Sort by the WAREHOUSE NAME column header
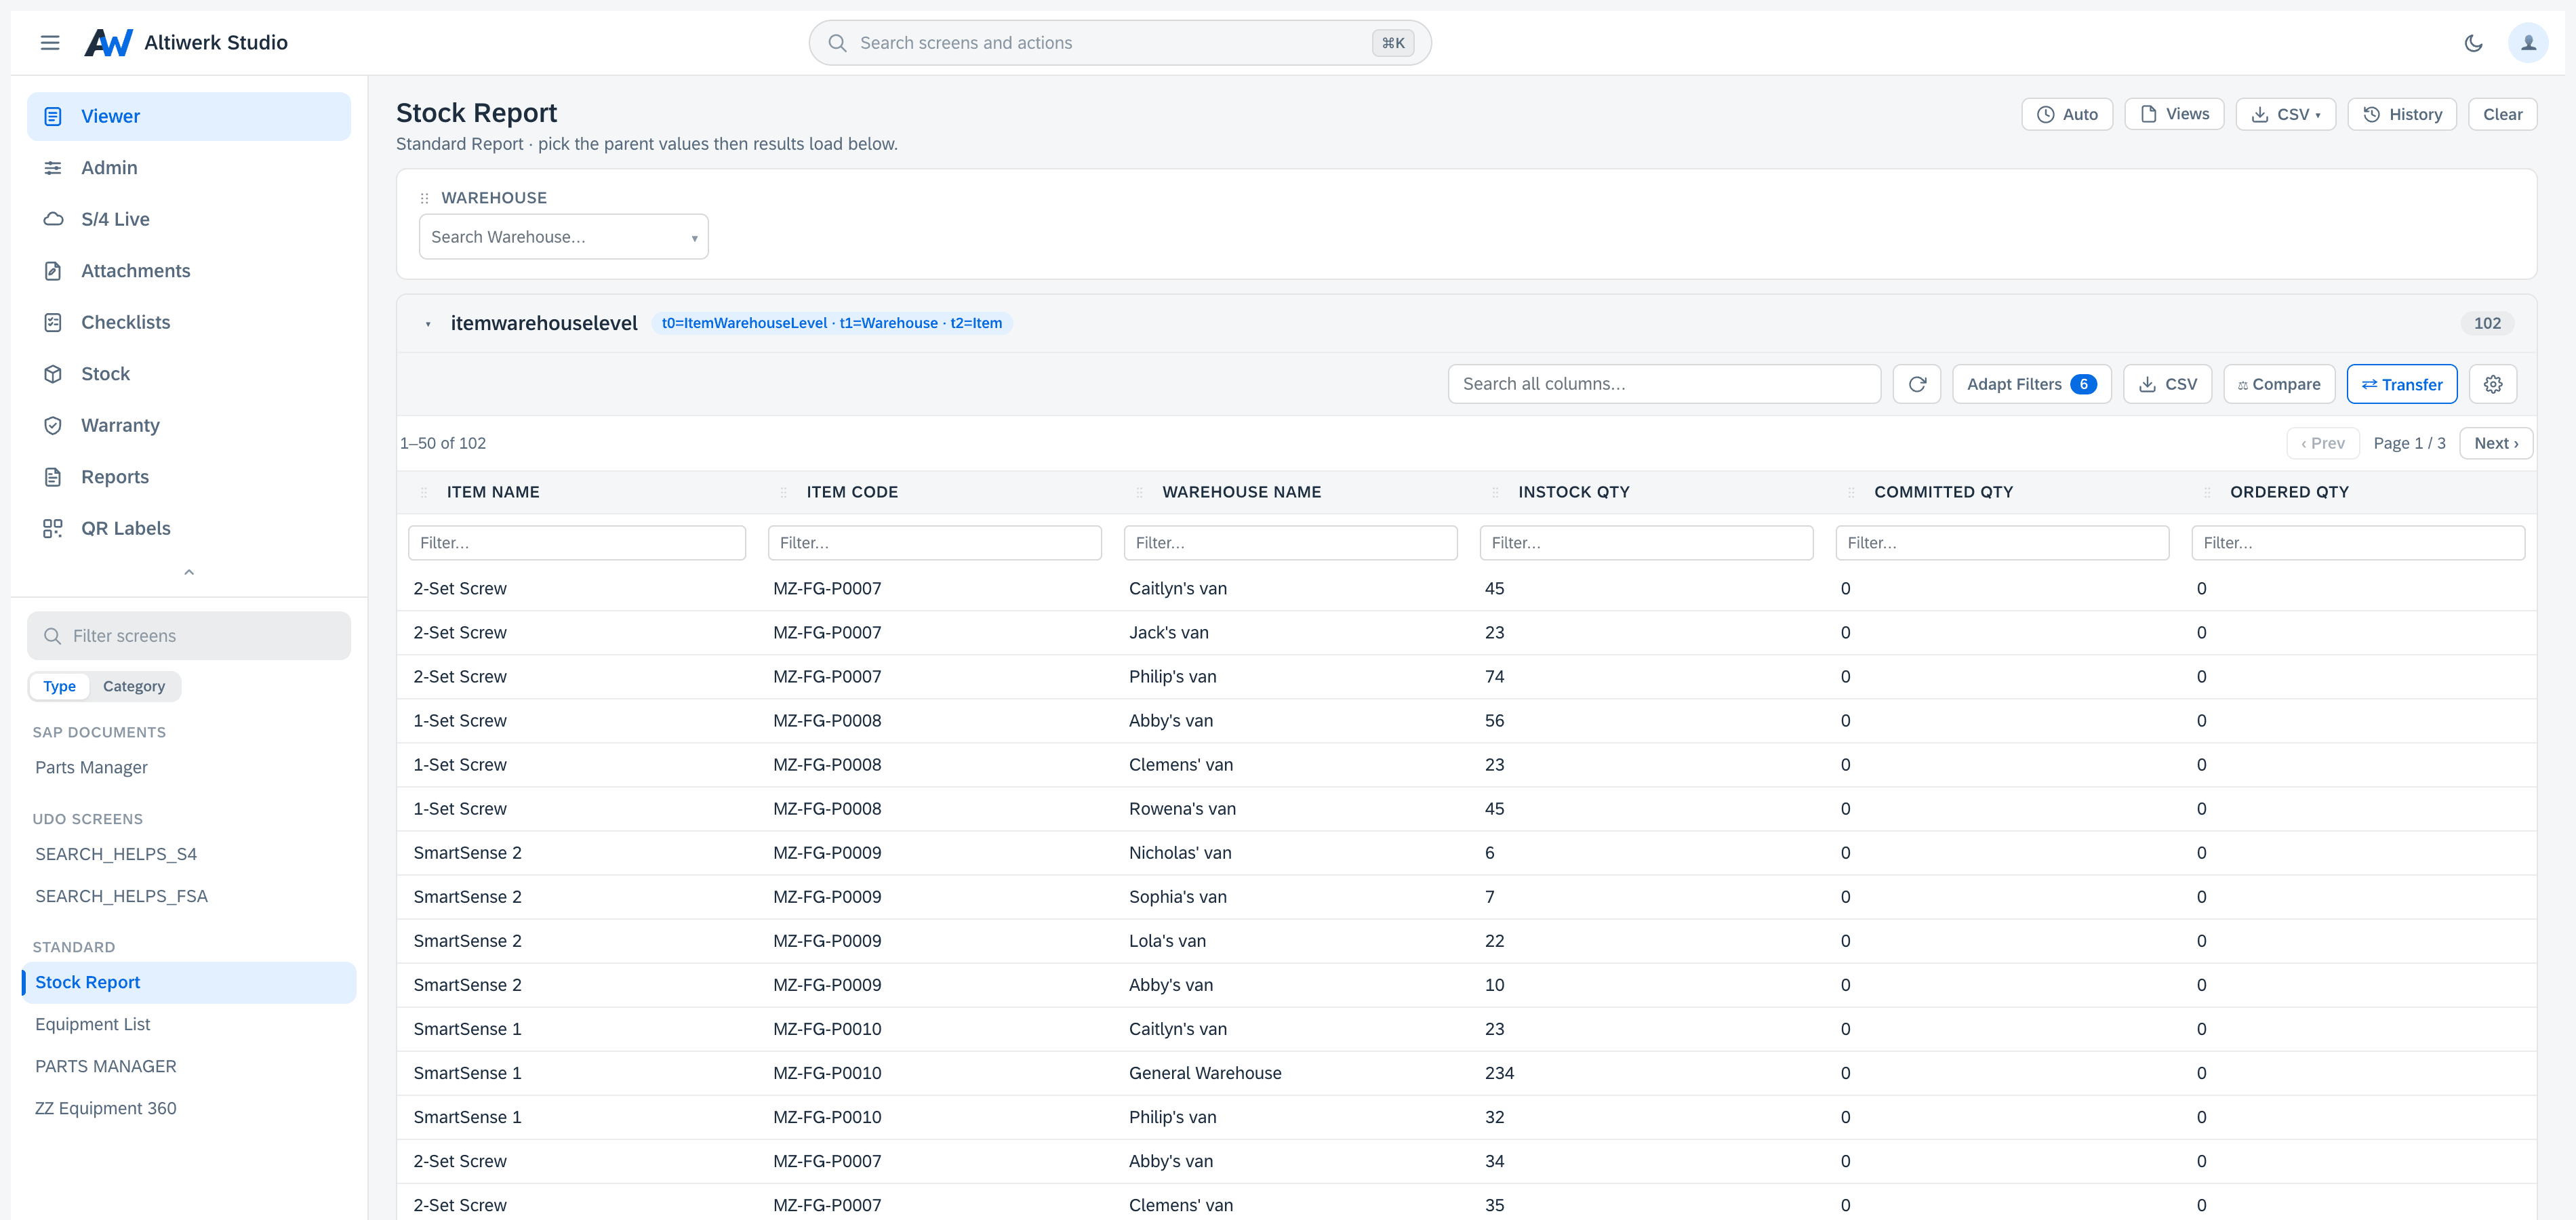 (1241, 492)
